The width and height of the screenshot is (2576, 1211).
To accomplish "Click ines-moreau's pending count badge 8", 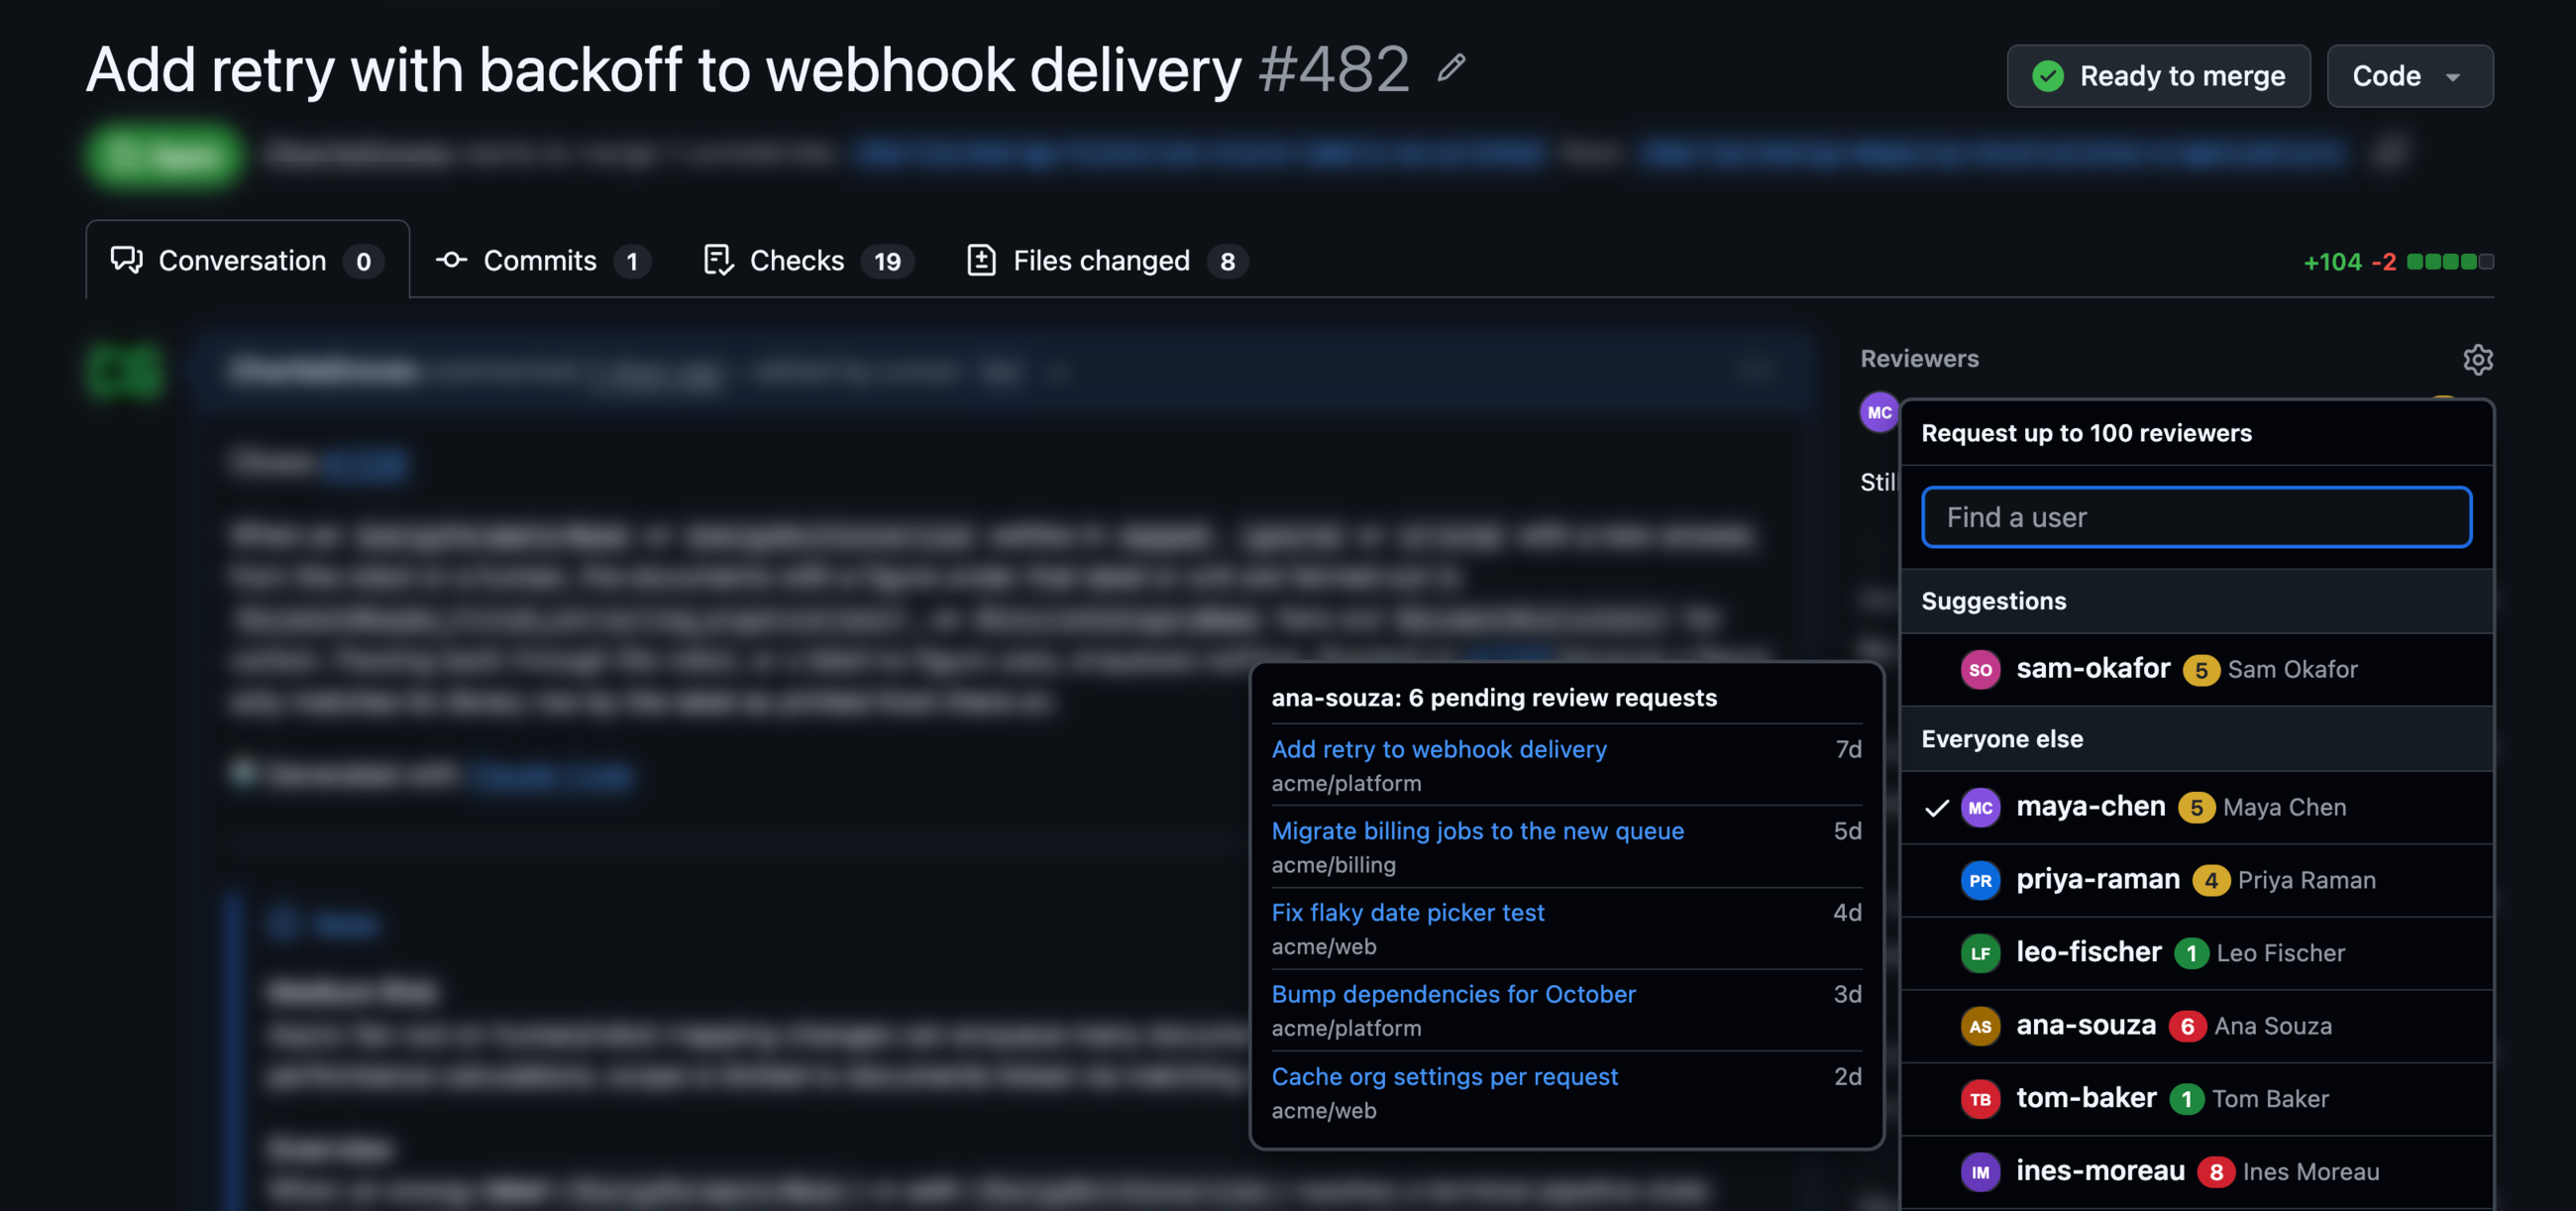I will click(x=2215, y=1172).
